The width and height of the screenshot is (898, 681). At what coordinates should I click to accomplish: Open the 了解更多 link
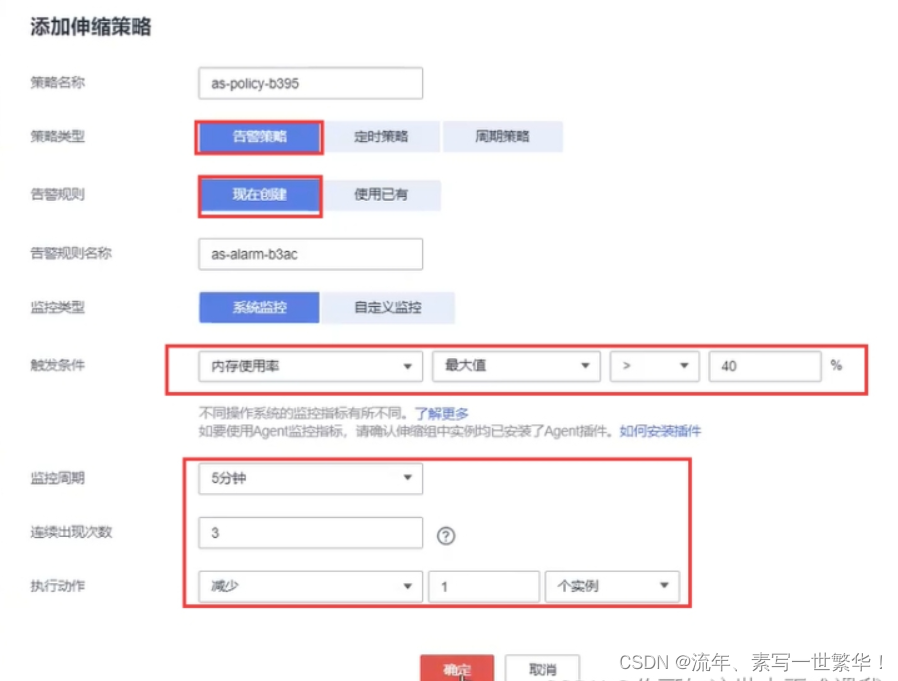(442, 414)
